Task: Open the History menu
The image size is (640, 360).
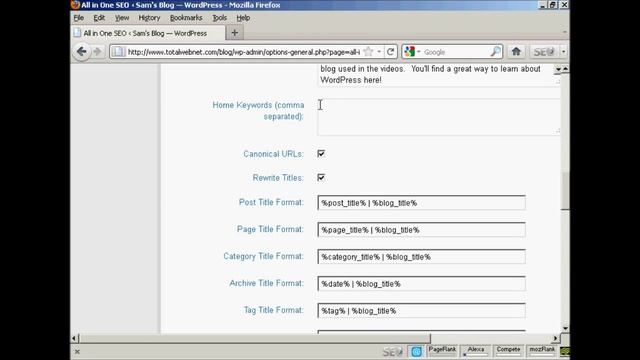Action: point(149,18)
